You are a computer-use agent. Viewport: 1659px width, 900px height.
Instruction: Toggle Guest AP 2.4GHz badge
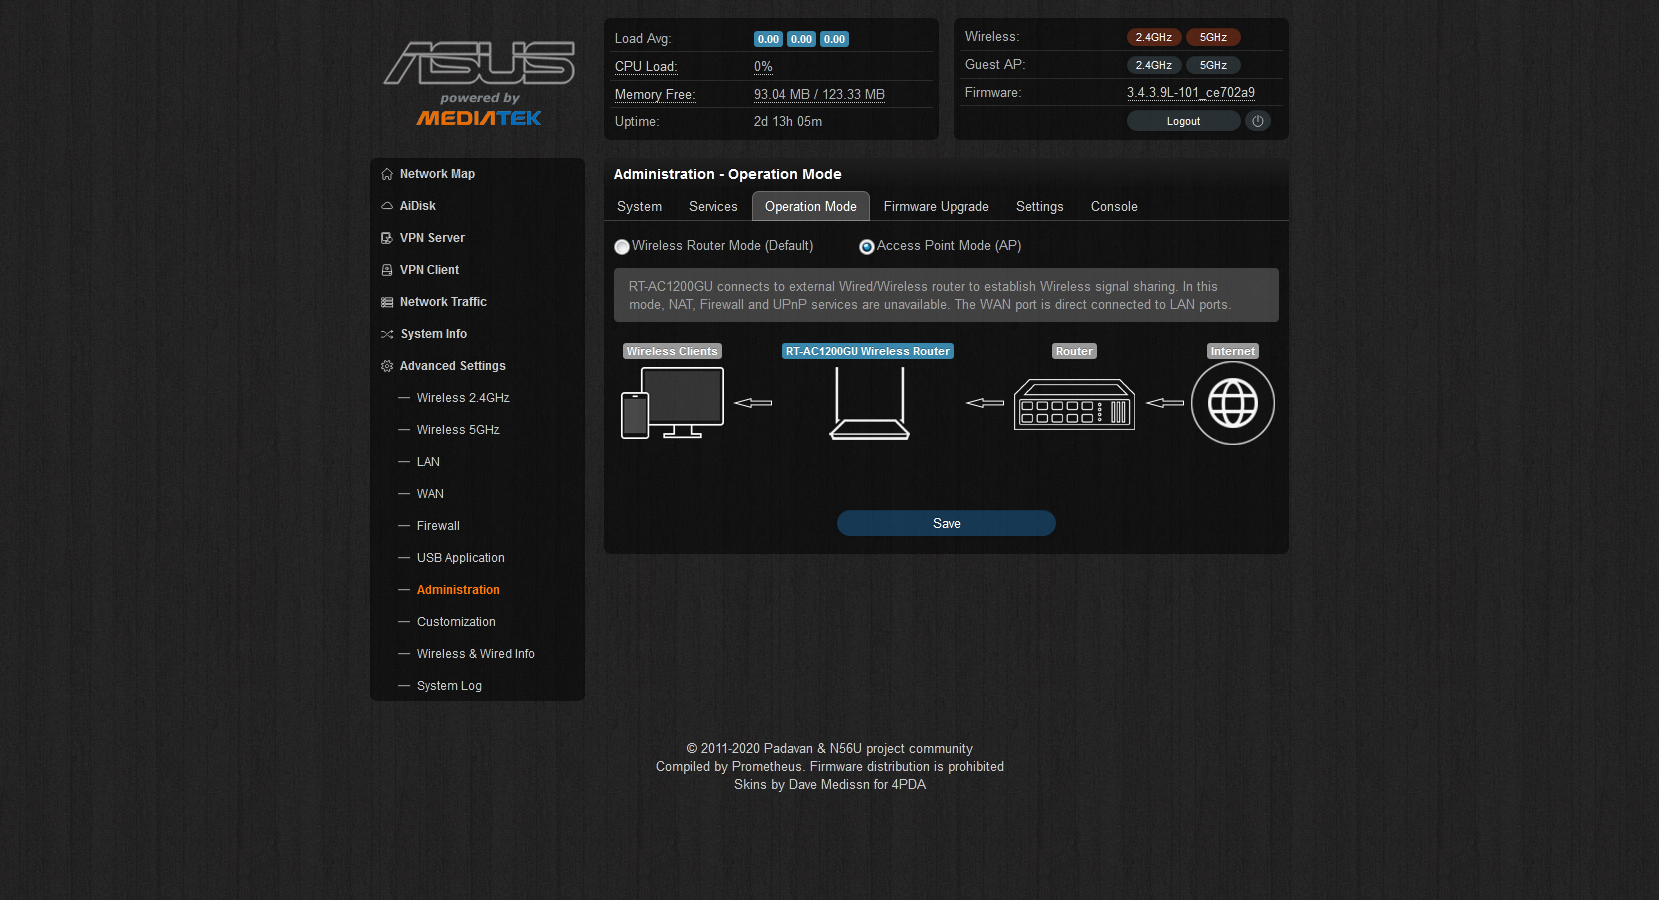tap(1154, 65)
